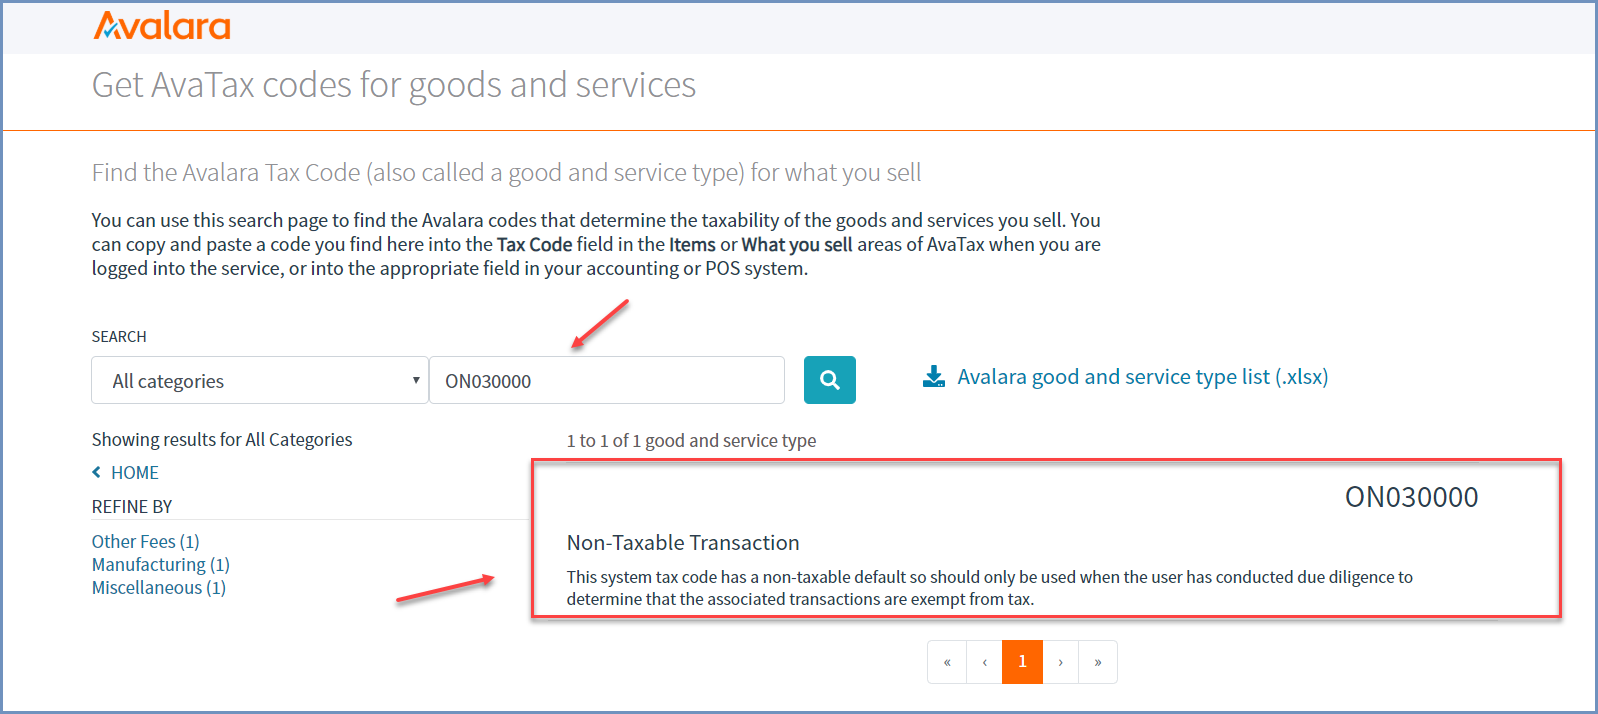Refine results by Miscellaneous (1)
This screenshot has width=1598, height=714.
[159, 587]
